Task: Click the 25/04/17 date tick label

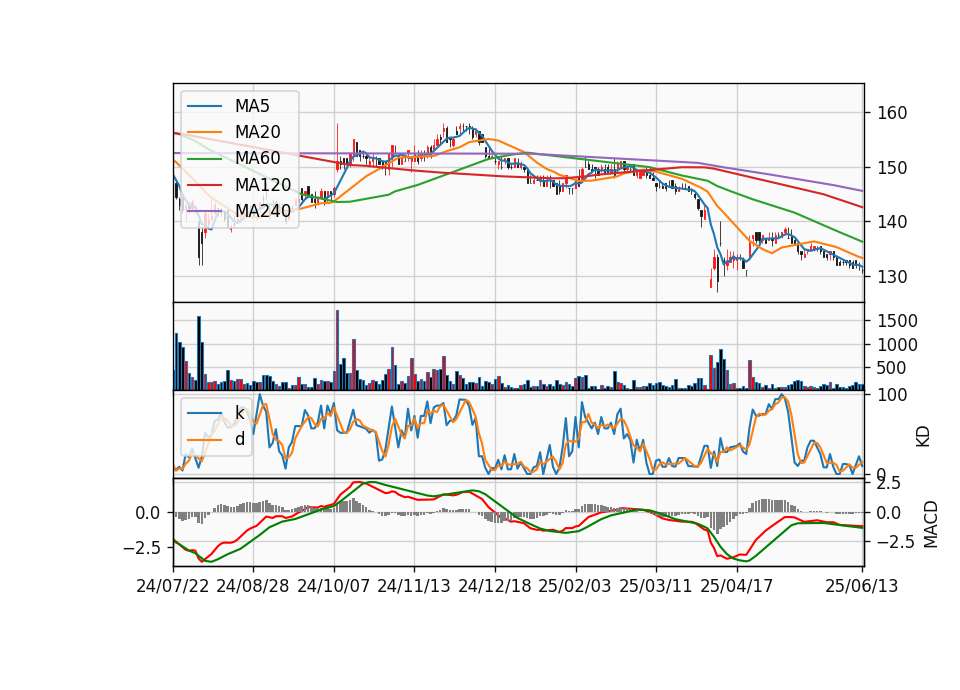Action: coord(737,586)
